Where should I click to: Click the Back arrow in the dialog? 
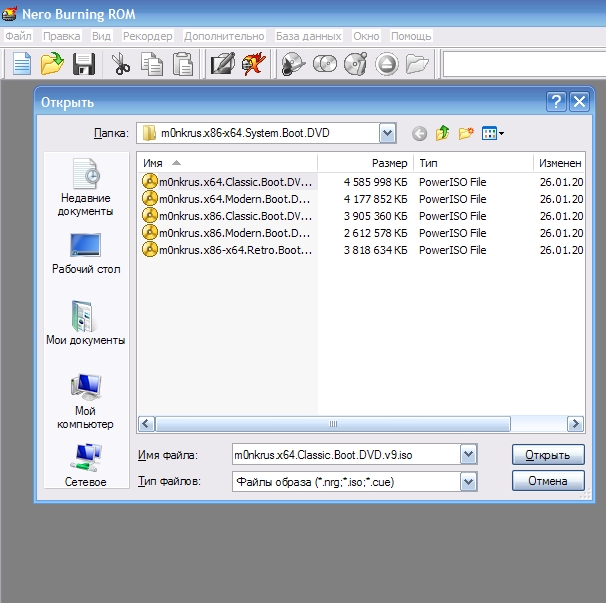(419, 134)
